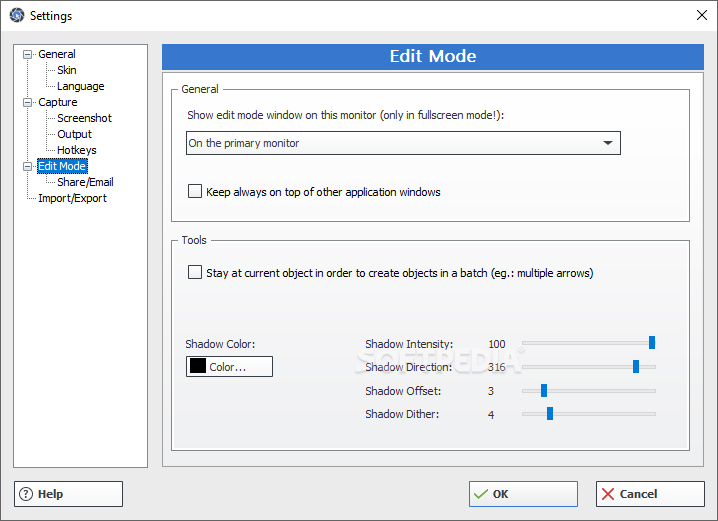Click the Shadow Intensity value 100
This screenshot has height=521, width=718.
(497, 344)
